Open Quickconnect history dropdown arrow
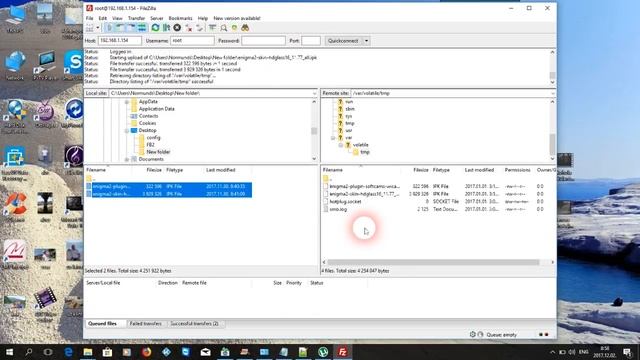 366,41
